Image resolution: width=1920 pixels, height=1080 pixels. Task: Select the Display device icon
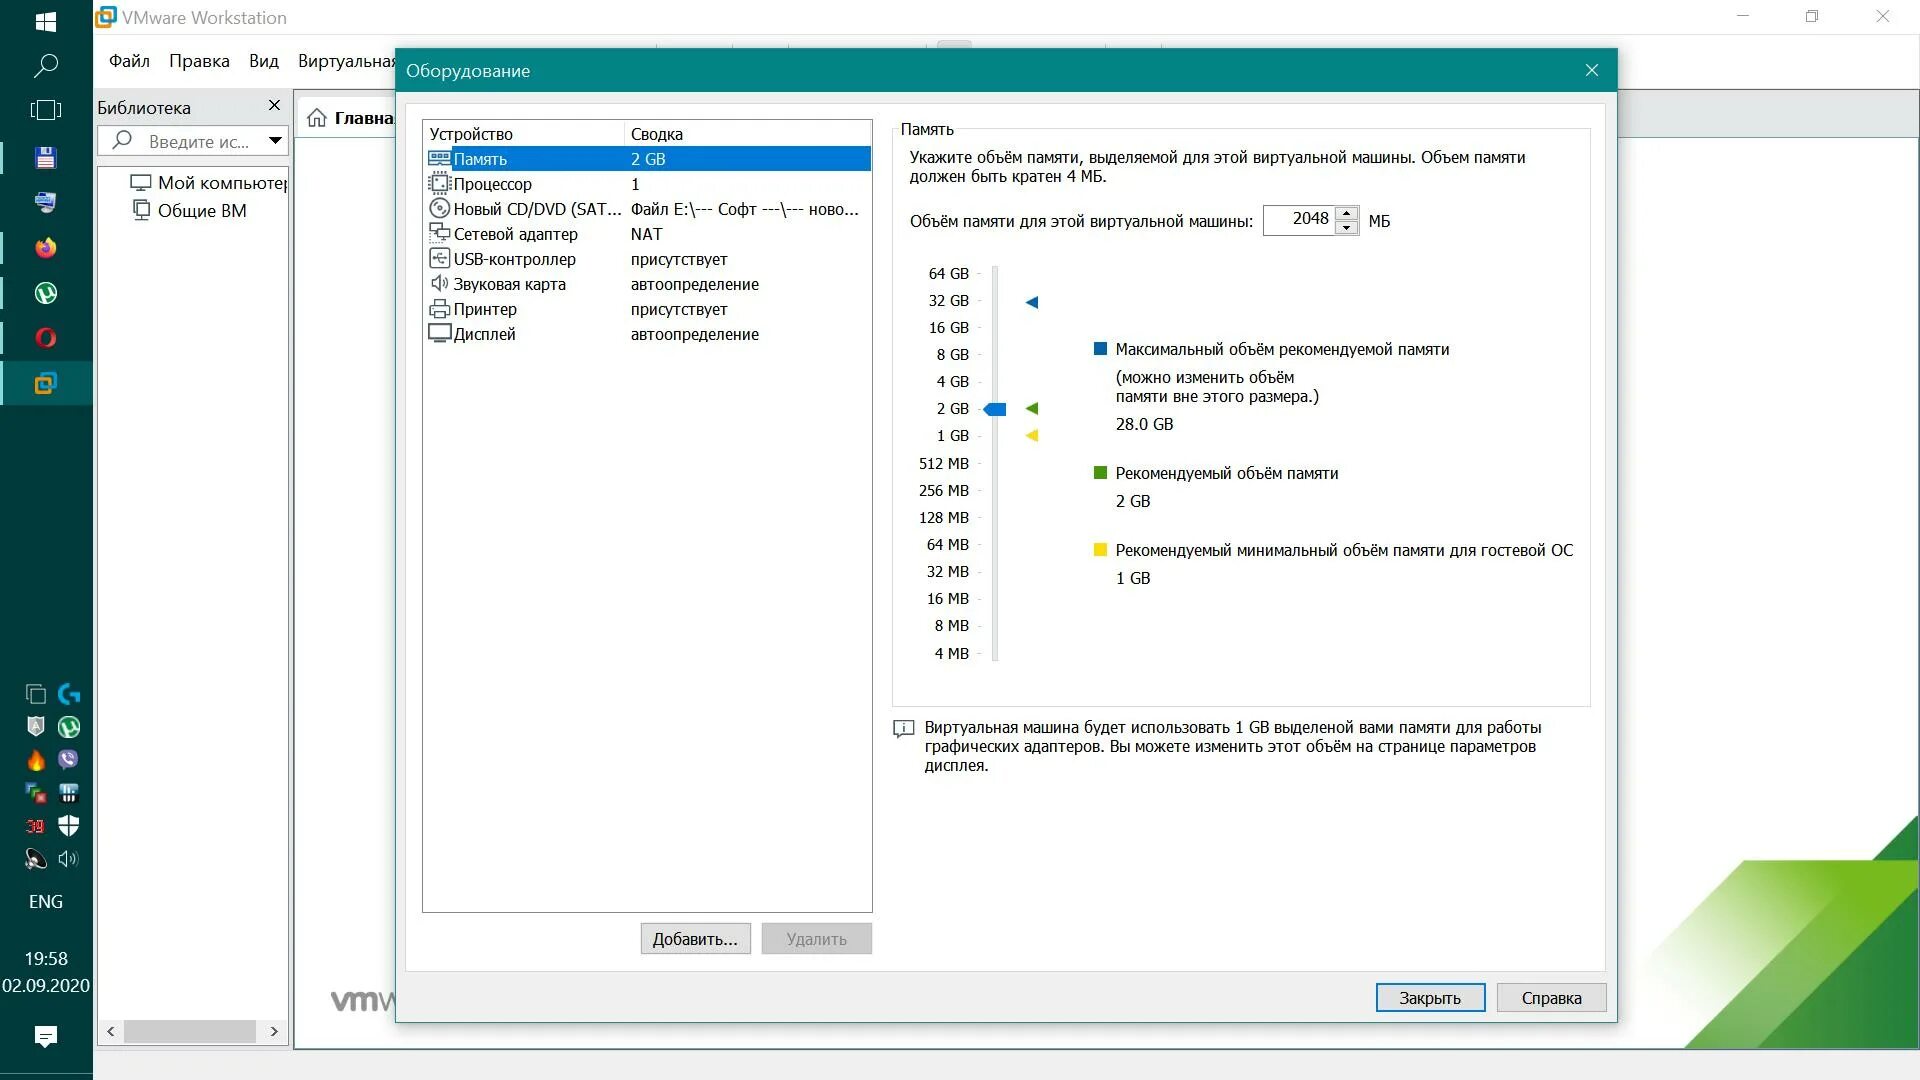point(439,334)
